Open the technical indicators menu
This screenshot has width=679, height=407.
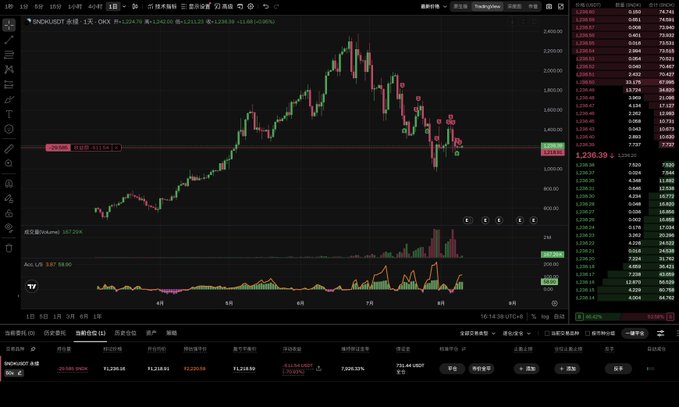pos(162,6)
